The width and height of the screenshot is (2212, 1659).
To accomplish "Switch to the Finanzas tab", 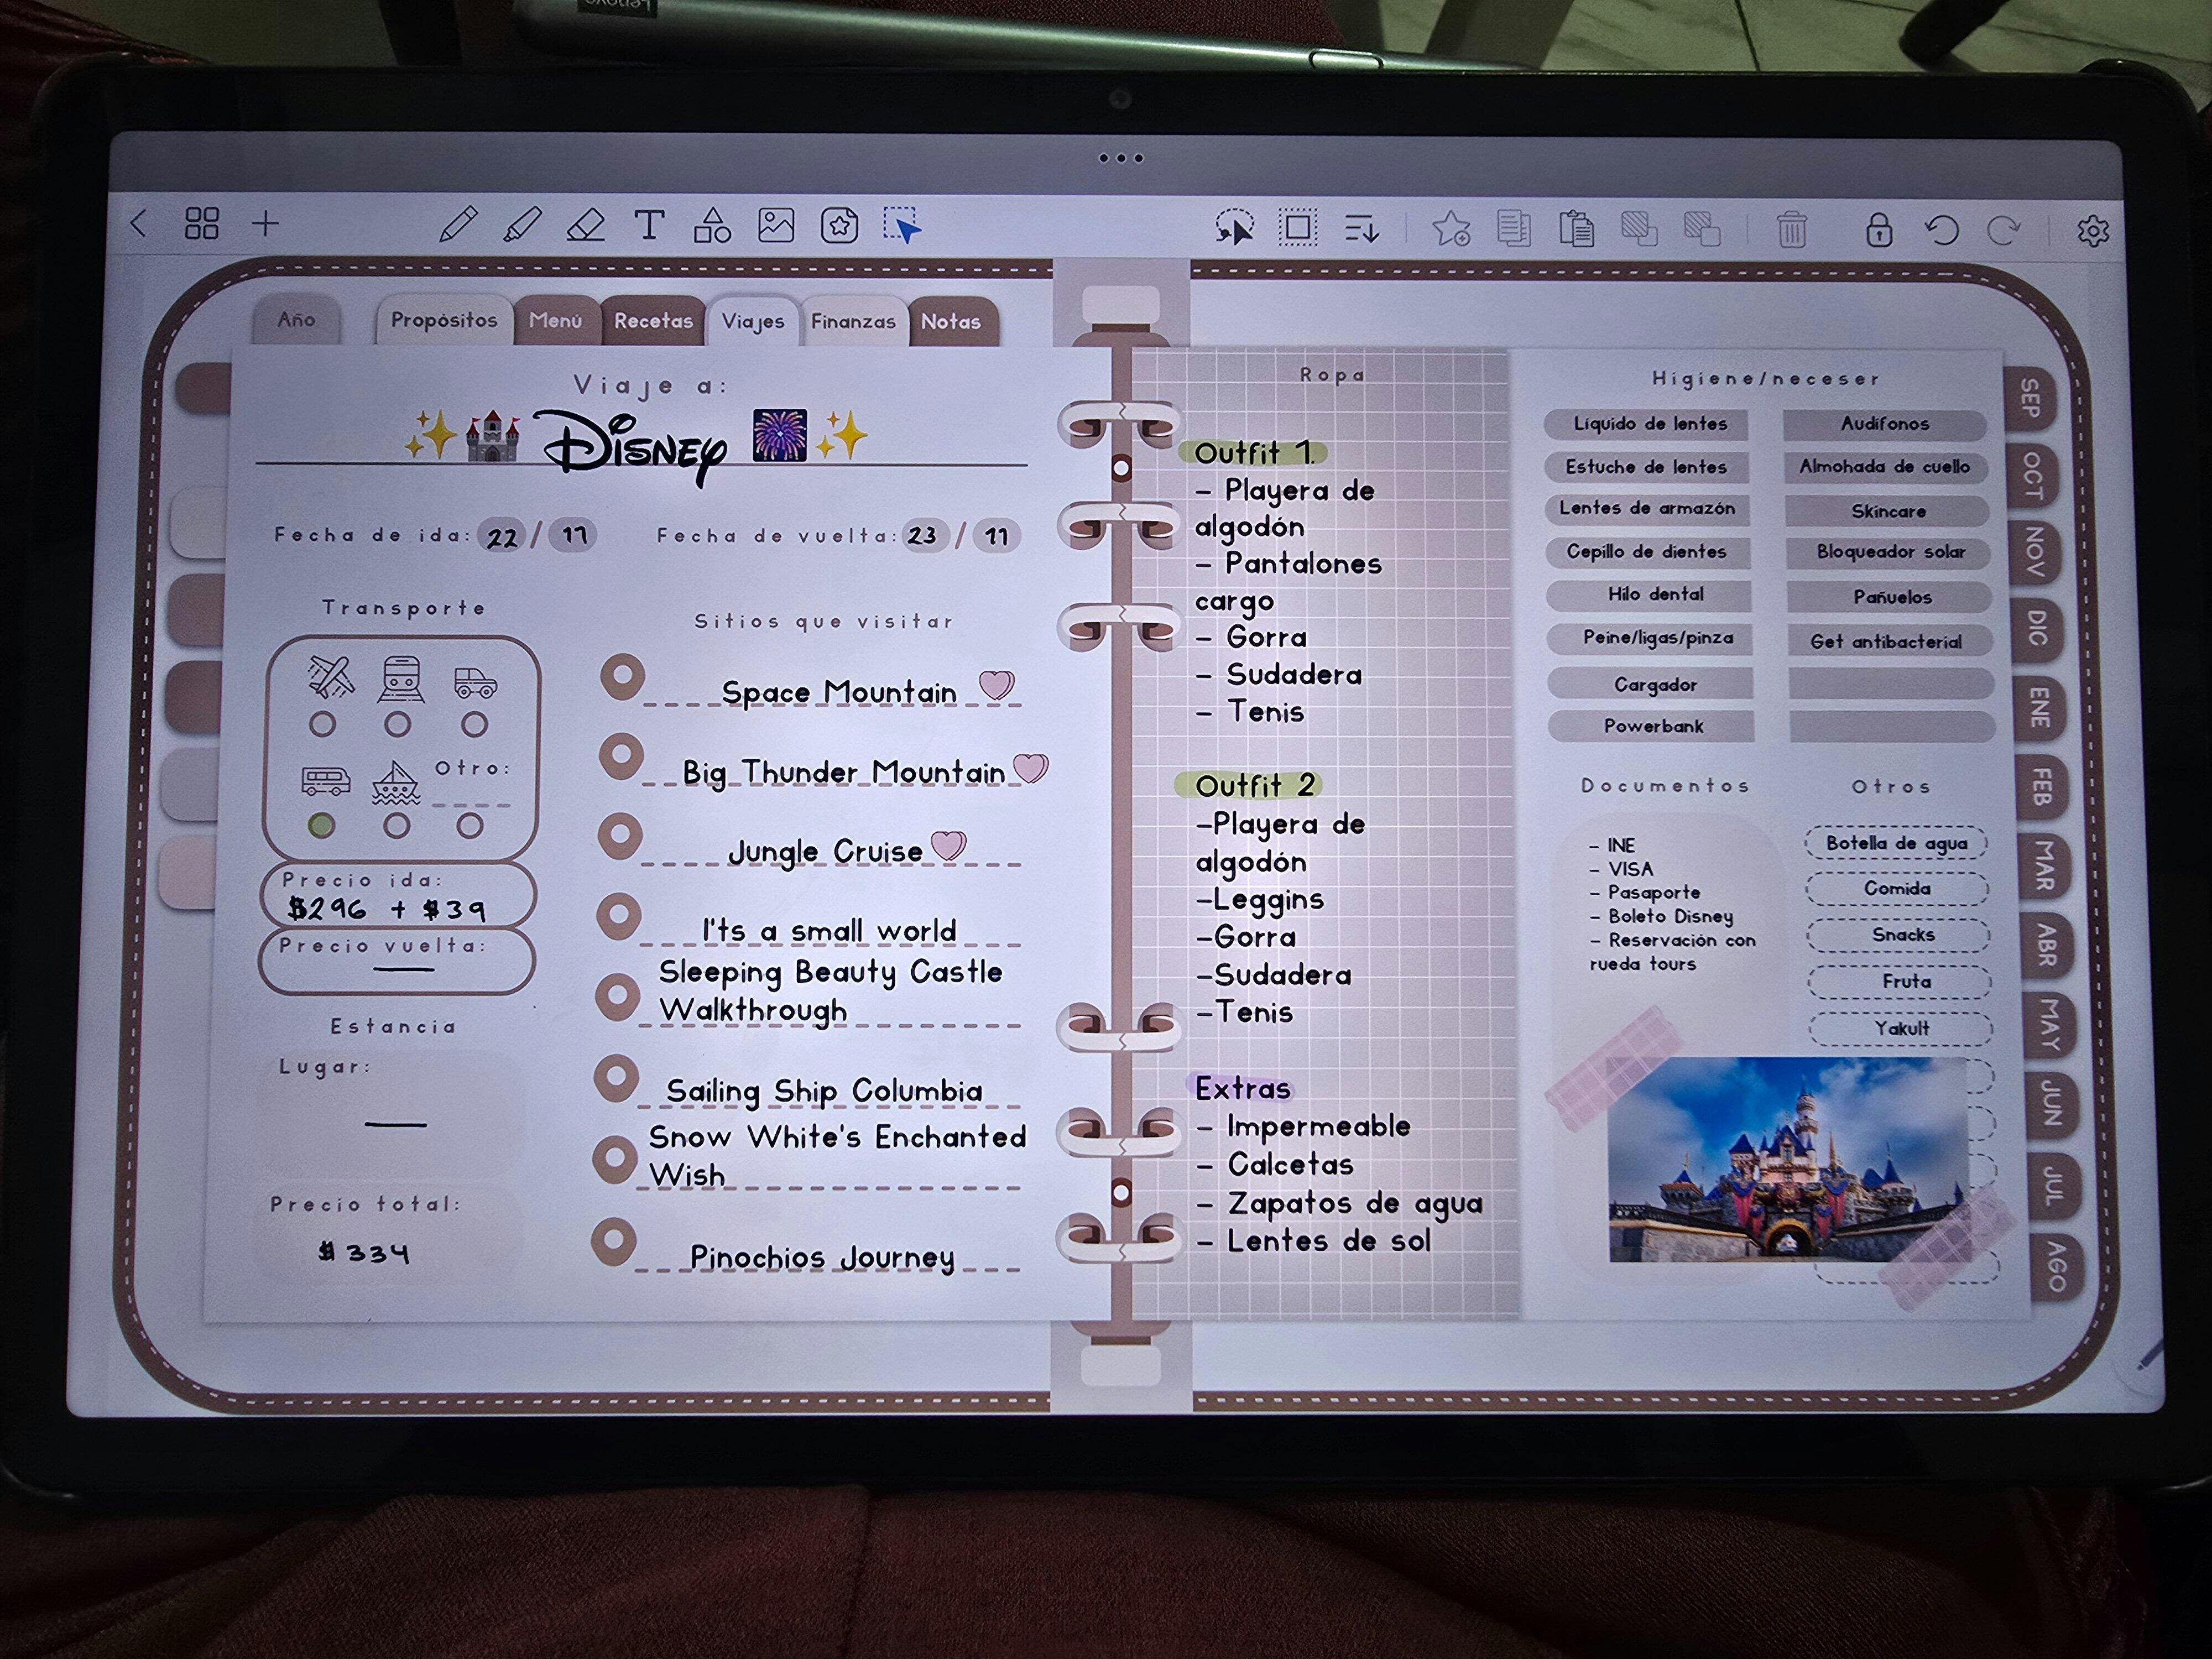I will [853, 322].
